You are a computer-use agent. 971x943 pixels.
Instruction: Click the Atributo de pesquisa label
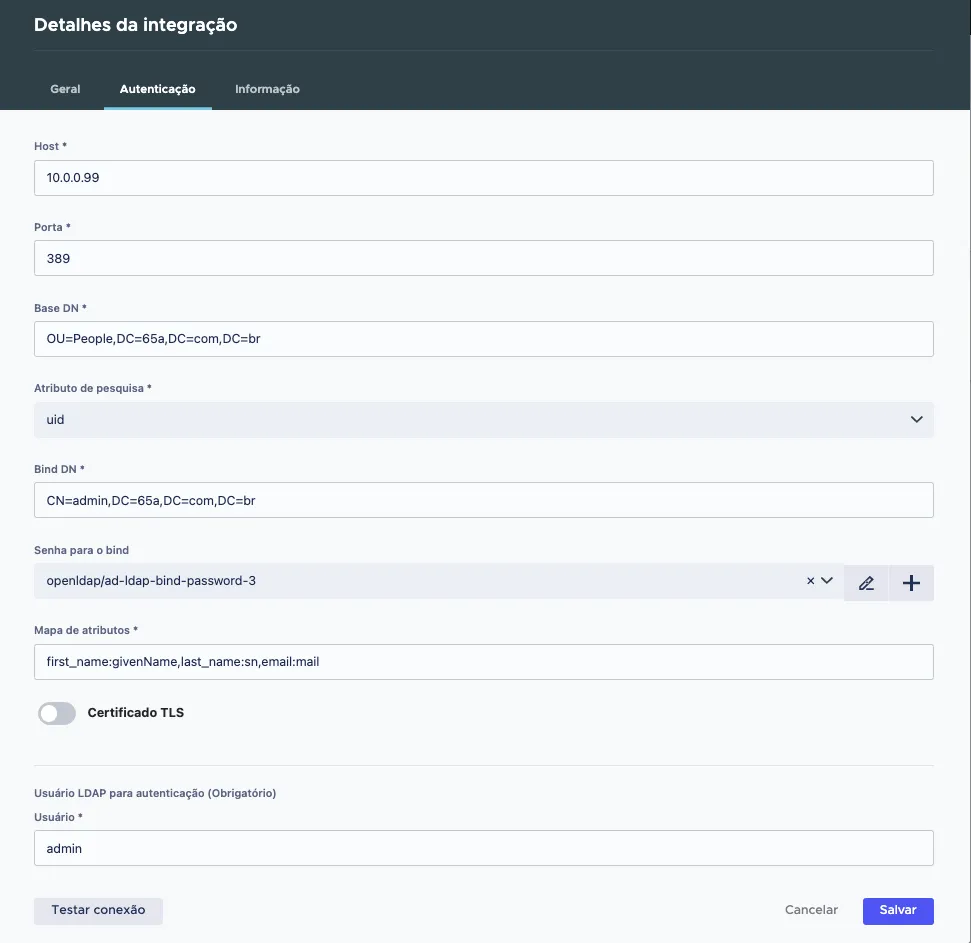pyautogui.click(x=93, y=388)
